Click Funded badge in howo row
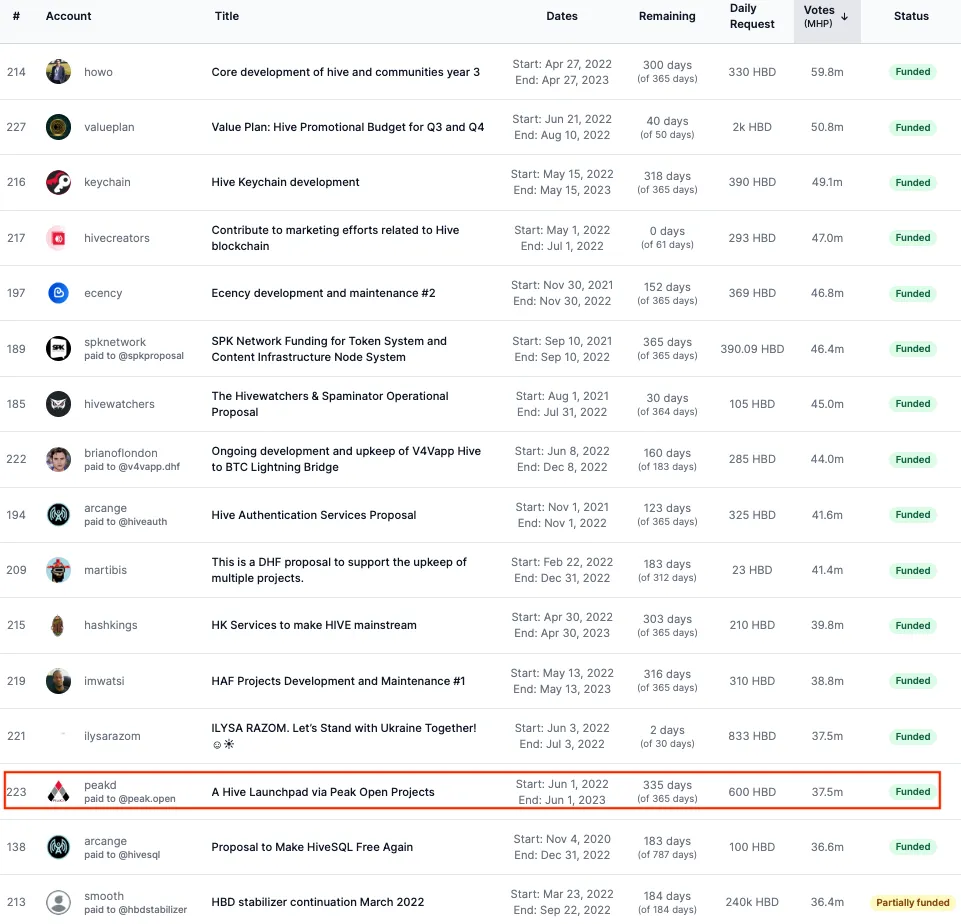Screen dimensions: 961x924 pos(912,72)
